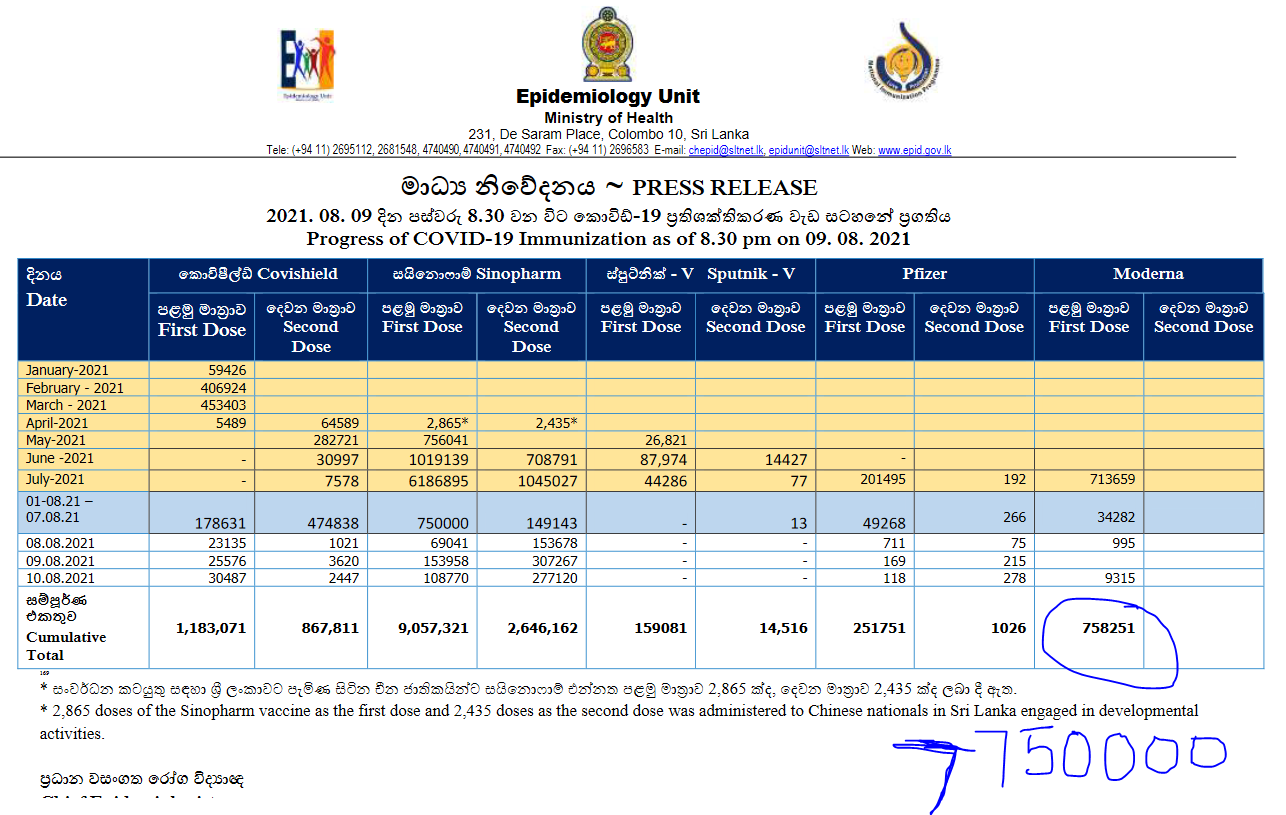Select the "March - 2021" row label

click(x=67, y=405)
